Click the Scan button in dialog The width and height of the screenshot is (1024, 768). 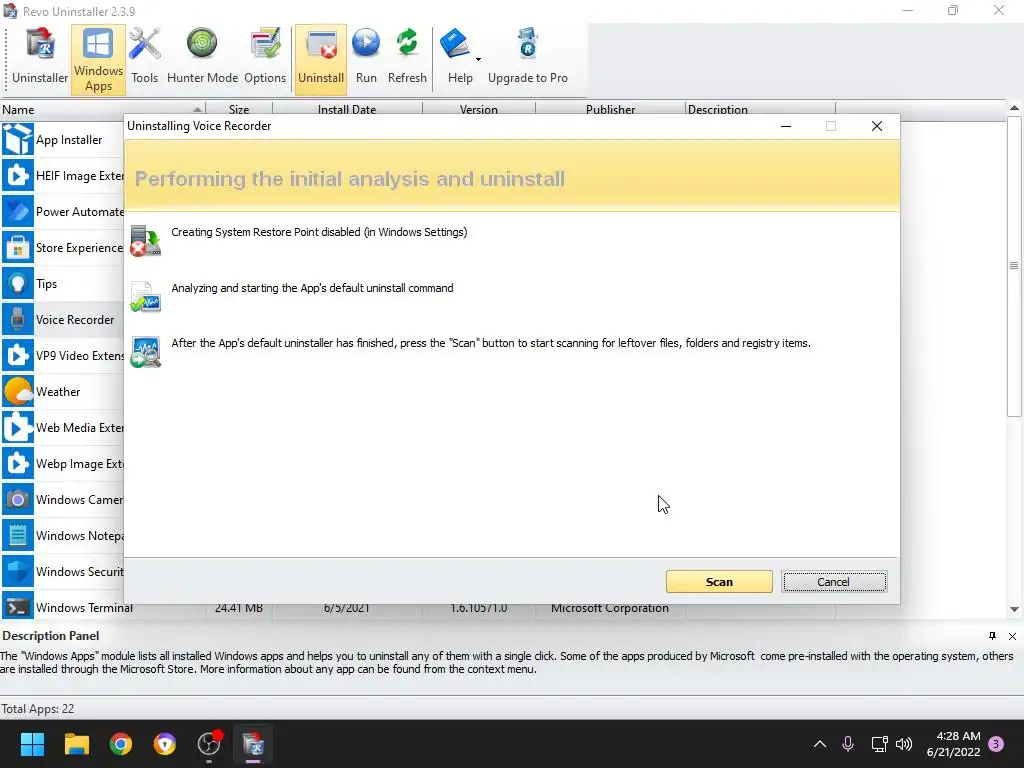tap(719, 581)
